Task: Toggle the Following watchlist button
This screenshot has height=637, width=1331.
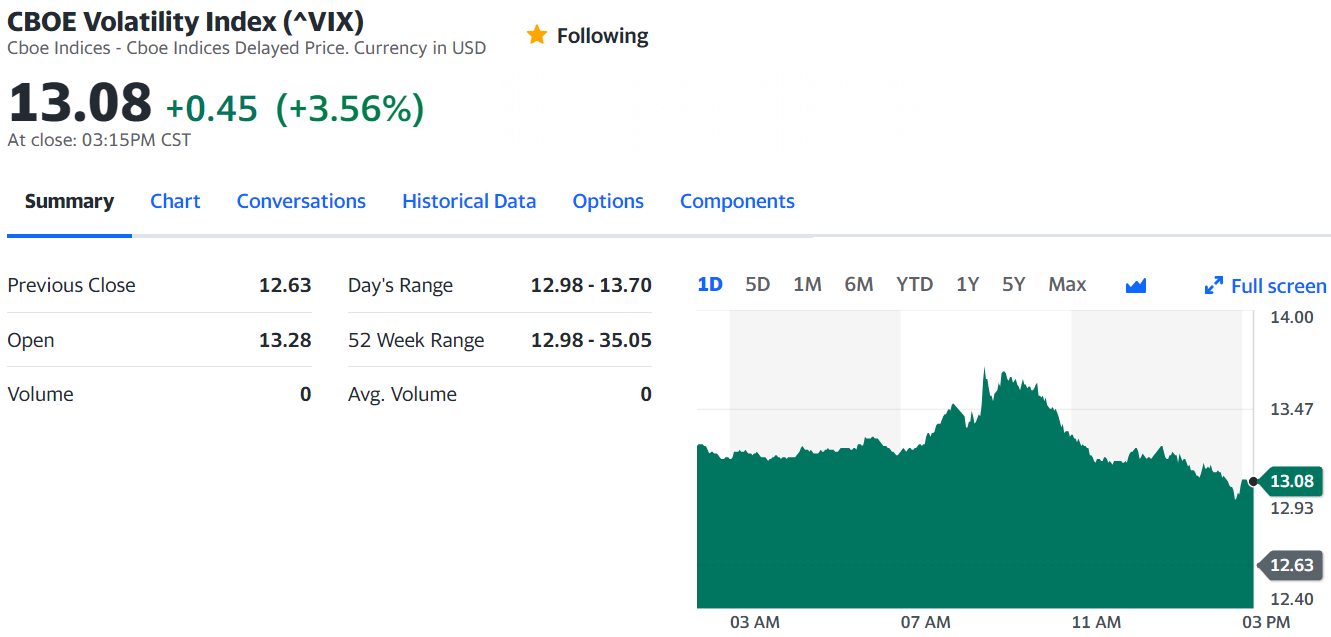Action: pos(587,36)
